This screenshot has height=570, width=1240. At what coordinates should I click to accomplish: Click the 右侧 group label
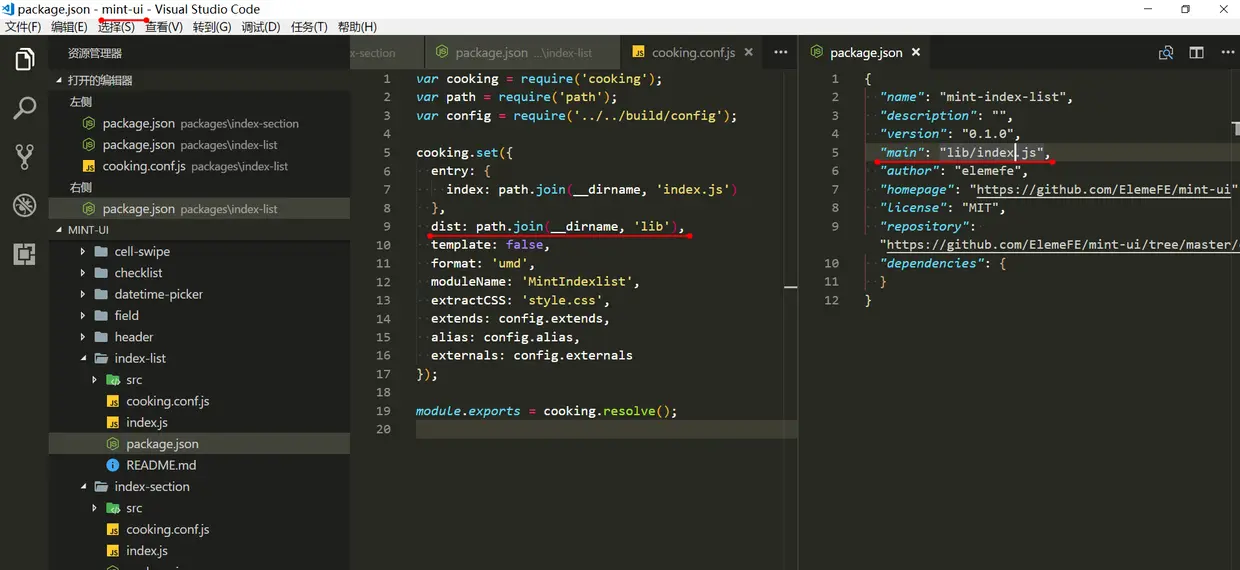click(81, 188)
